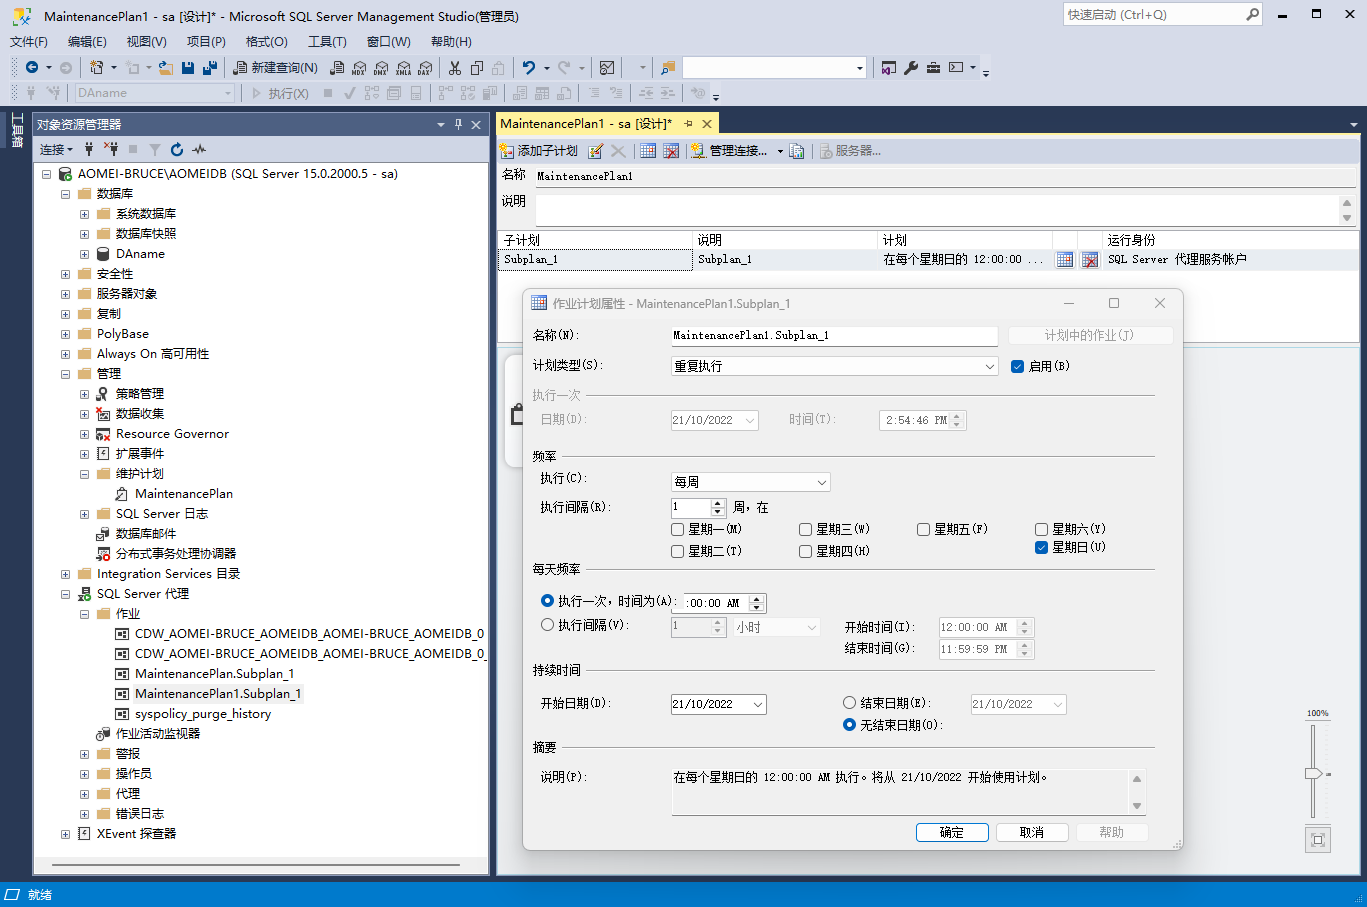Select the DAname database node
Screen dimensions: 1367x907
point(140,254)
